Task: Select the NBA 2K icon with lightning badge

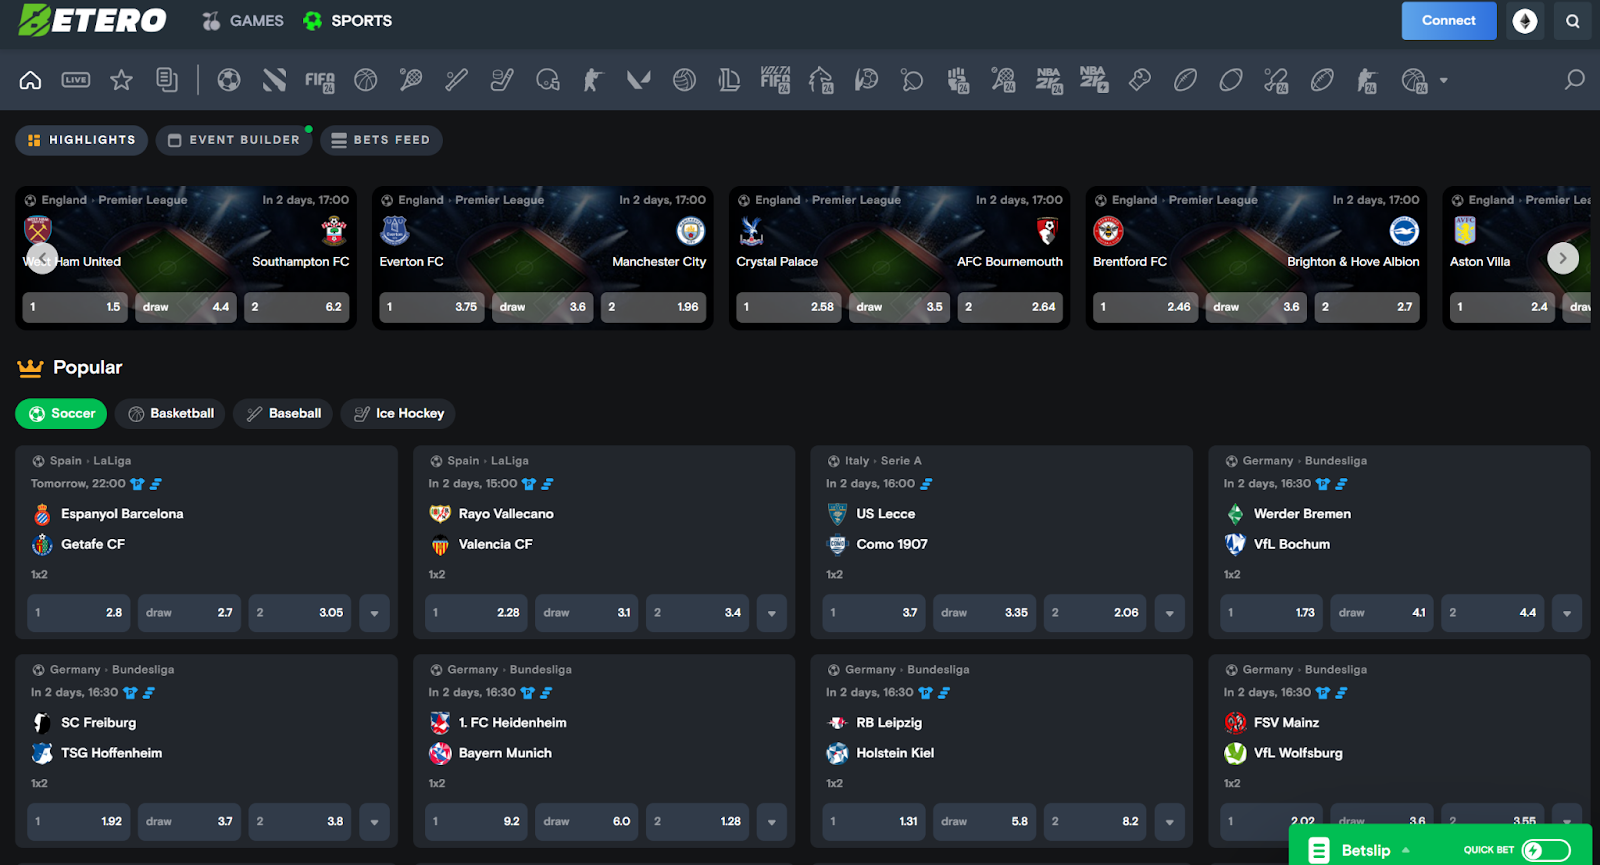Action: click(x=1094, y=80)
